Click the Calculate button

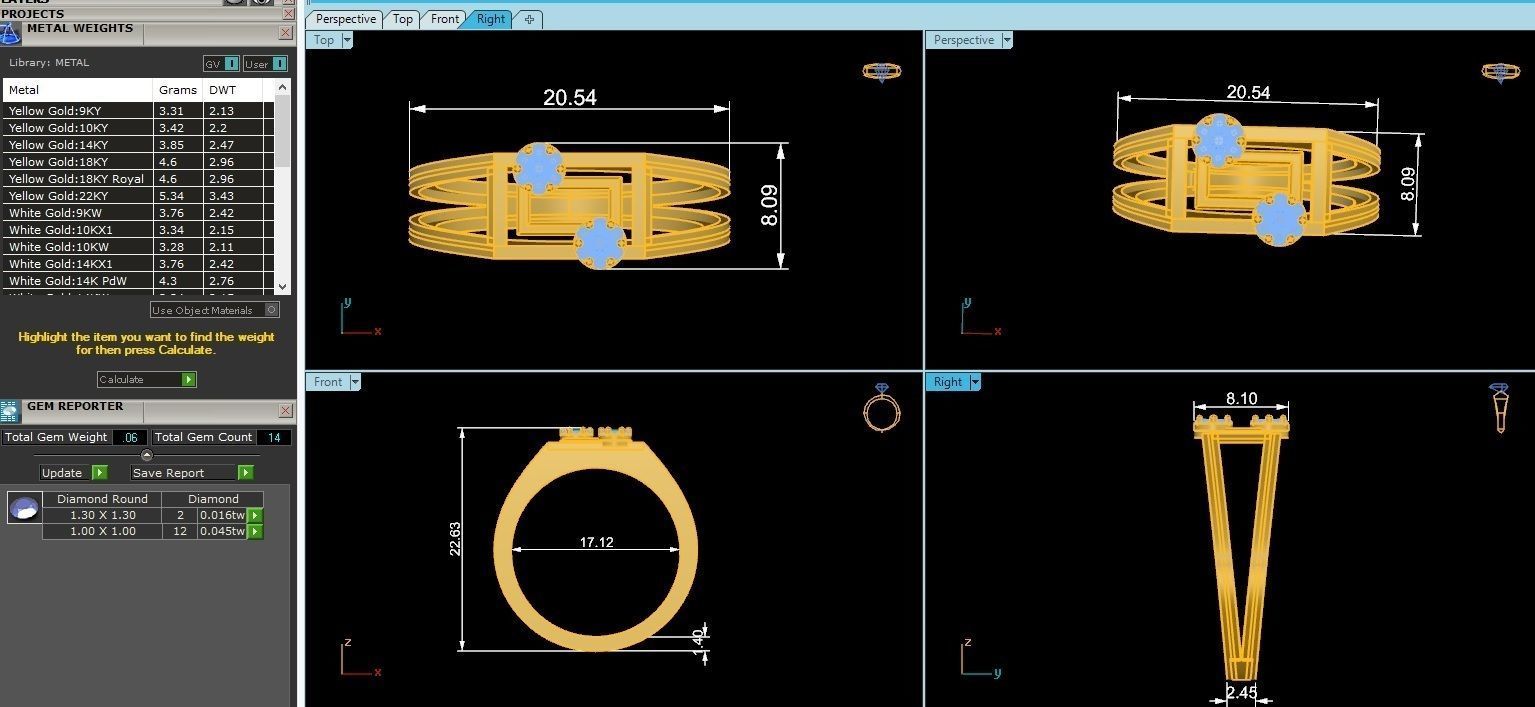[x=146, y=380]
